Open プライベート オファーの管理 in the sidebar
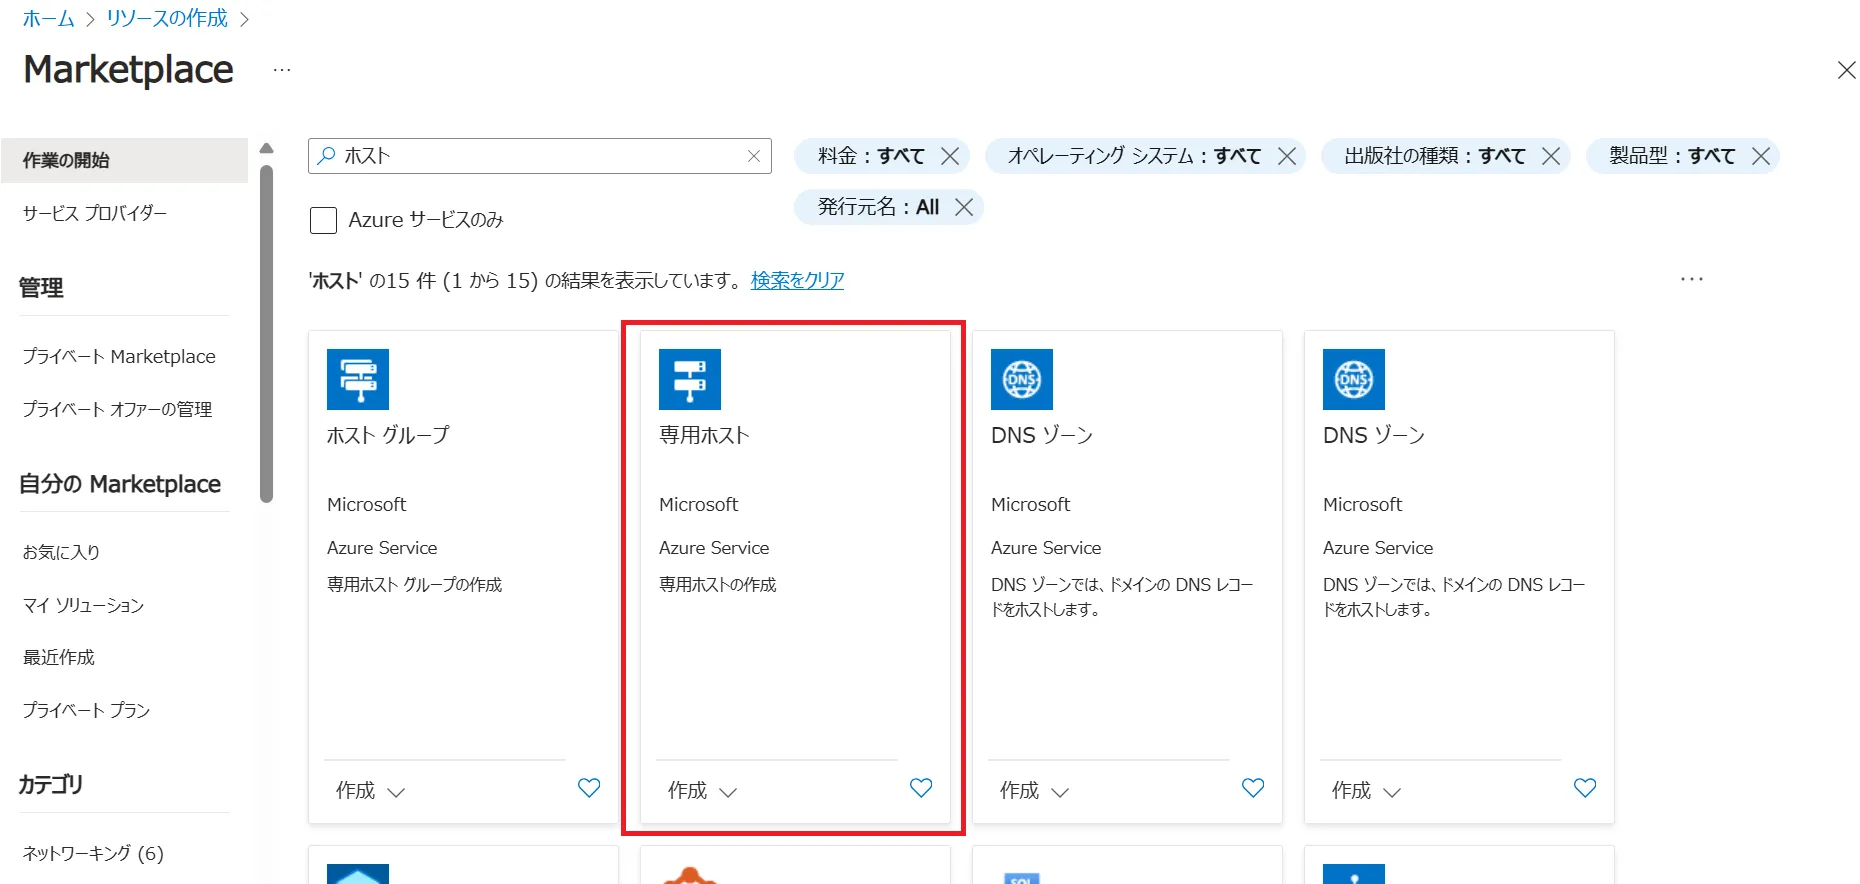Screen dimensions: 1860x884 (x=117, y=409)
